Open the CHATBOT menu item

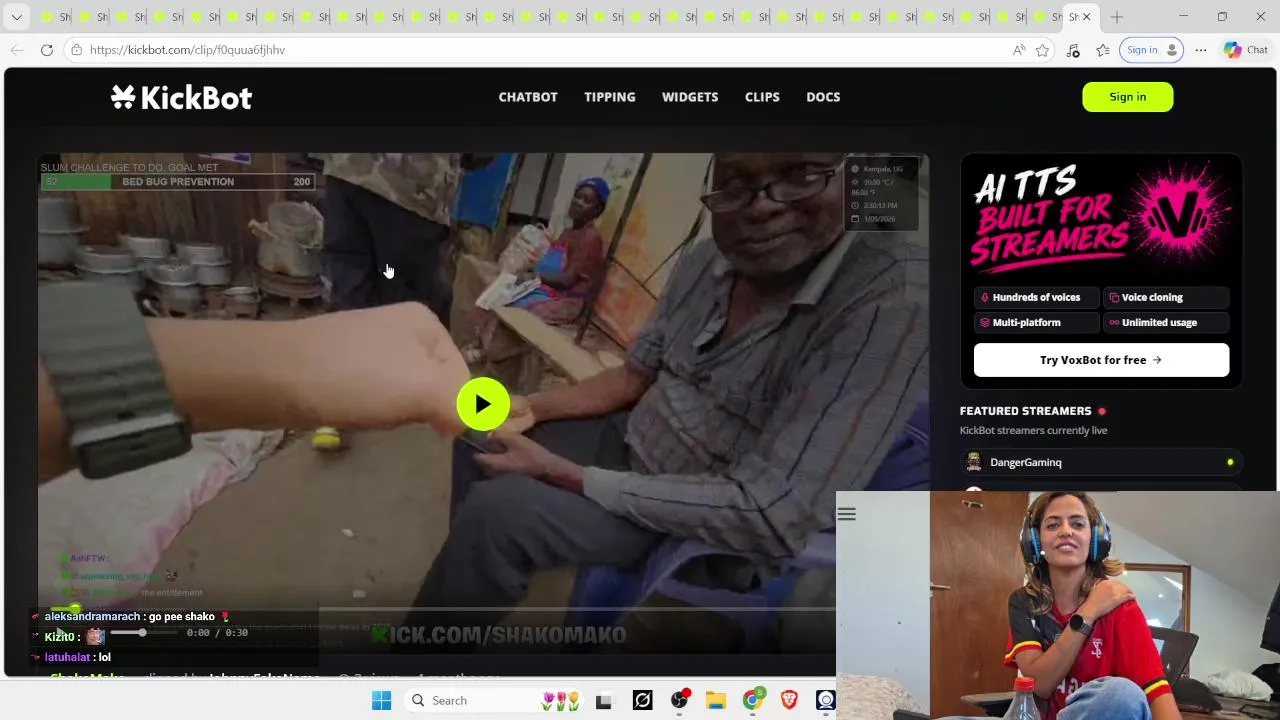point(528,97)
